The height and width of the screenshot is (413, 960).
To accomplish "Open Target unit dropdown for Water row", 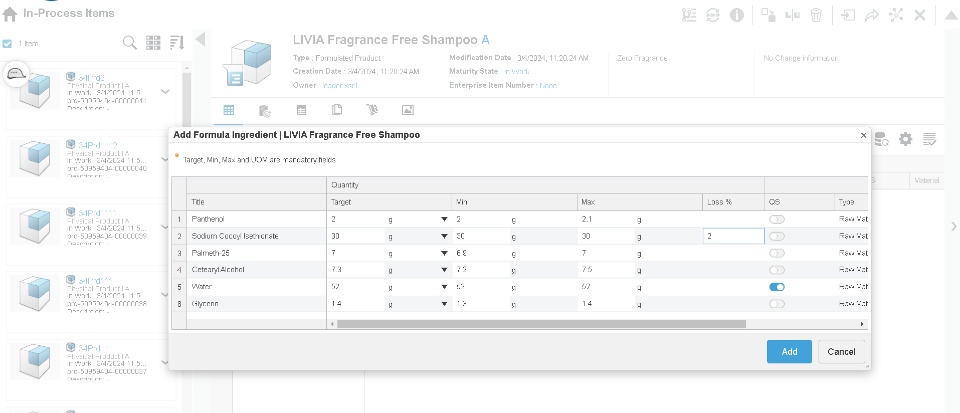I will pyautogui.click(x=443, y=286).
